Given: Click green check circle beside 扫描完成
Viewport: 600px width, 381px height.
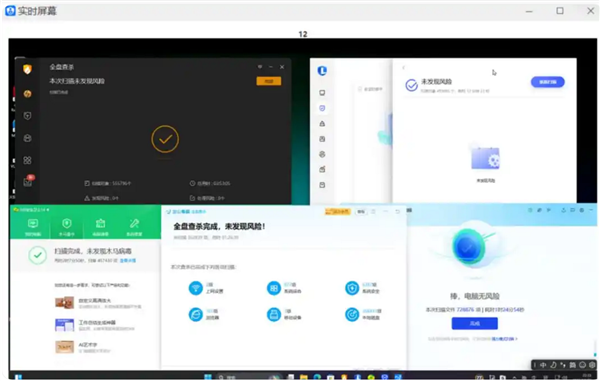Looking at the screenshot, I should [x=38, y=256].
